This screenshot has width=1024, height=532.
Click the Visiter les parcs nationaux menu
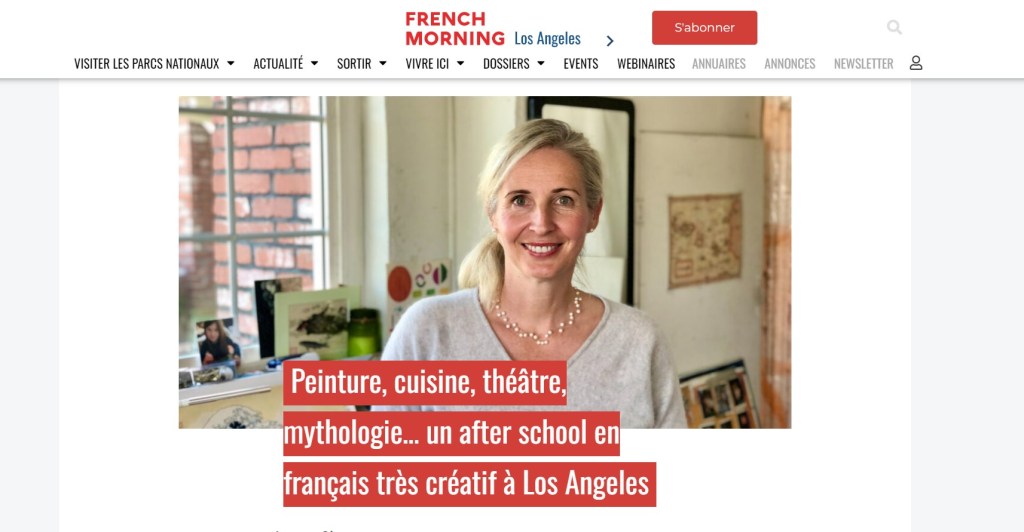[x=146, y=63]
